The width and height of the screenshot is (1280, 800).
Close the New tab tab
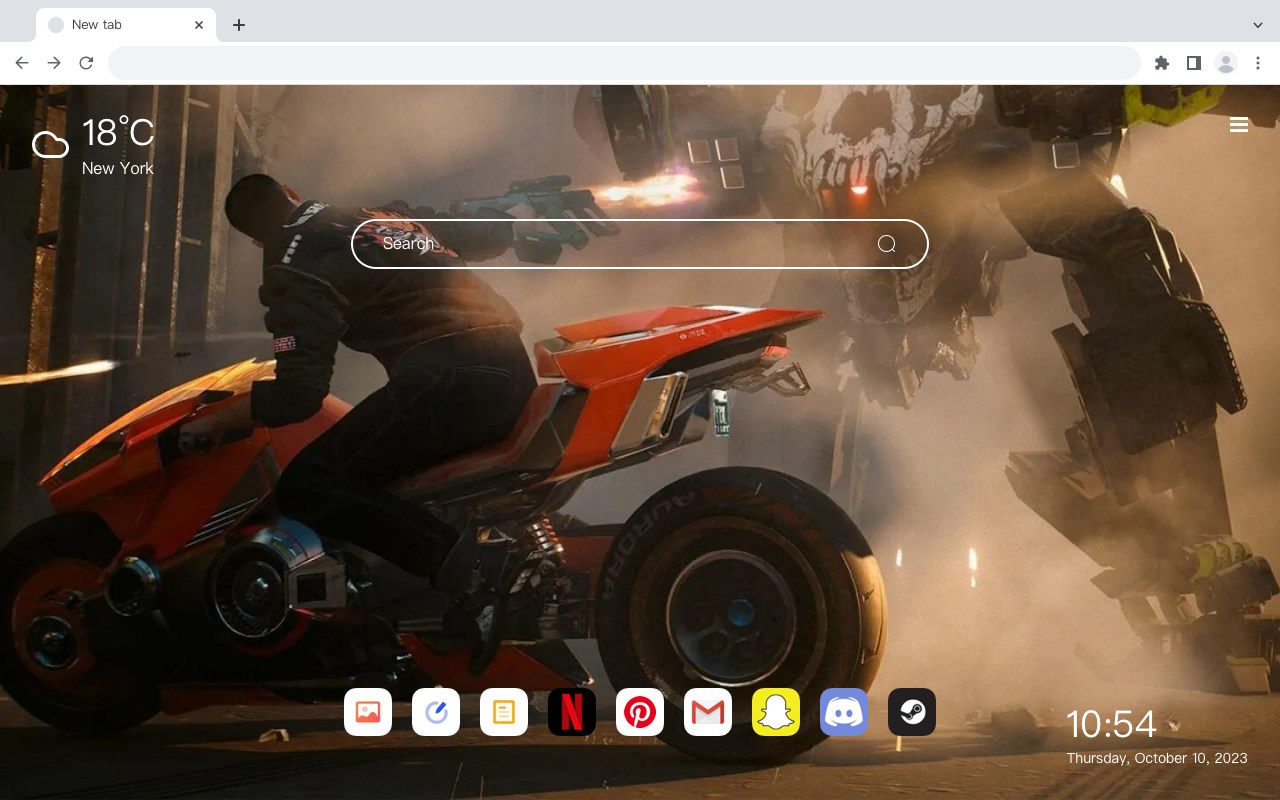click(x=199, y=25)
